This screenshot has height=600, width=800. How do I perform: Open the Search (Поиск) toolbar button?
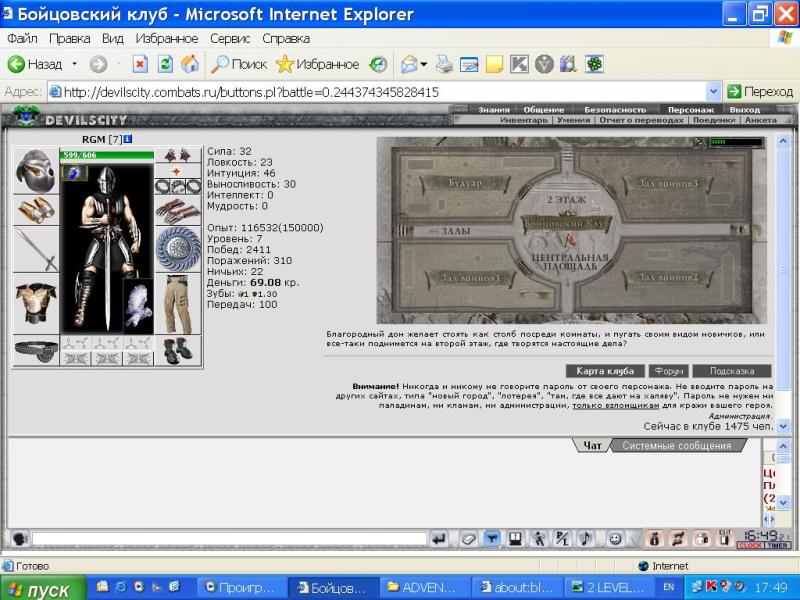(x=239, y=64)
